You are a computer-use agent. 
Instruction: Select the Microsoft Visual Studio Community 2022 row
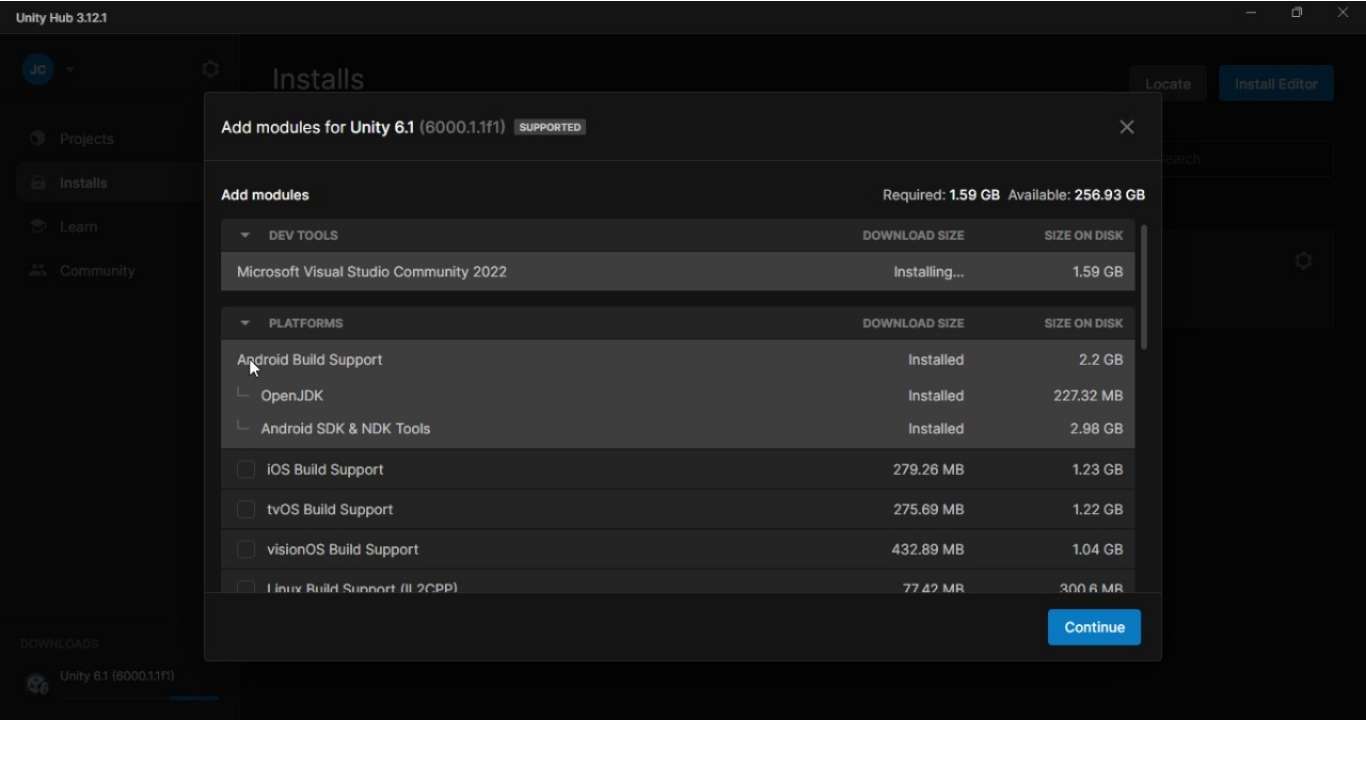(x=678, y=271)
